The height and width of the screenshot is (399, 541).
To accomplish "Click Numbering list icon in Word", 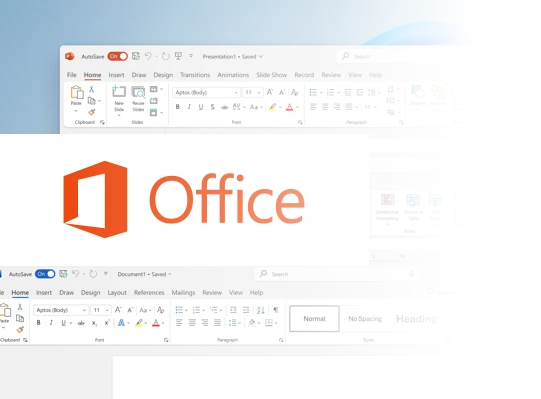I will [x=196, y=310].
